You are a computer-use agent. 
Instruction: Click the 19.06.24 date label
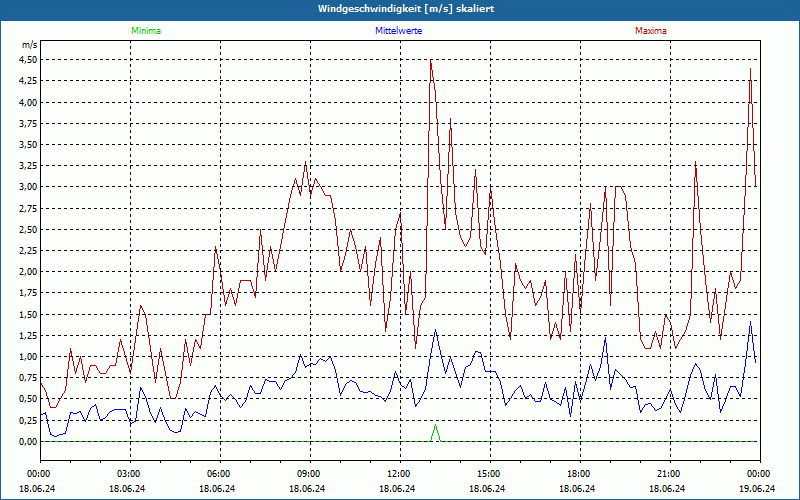point(758,489)
